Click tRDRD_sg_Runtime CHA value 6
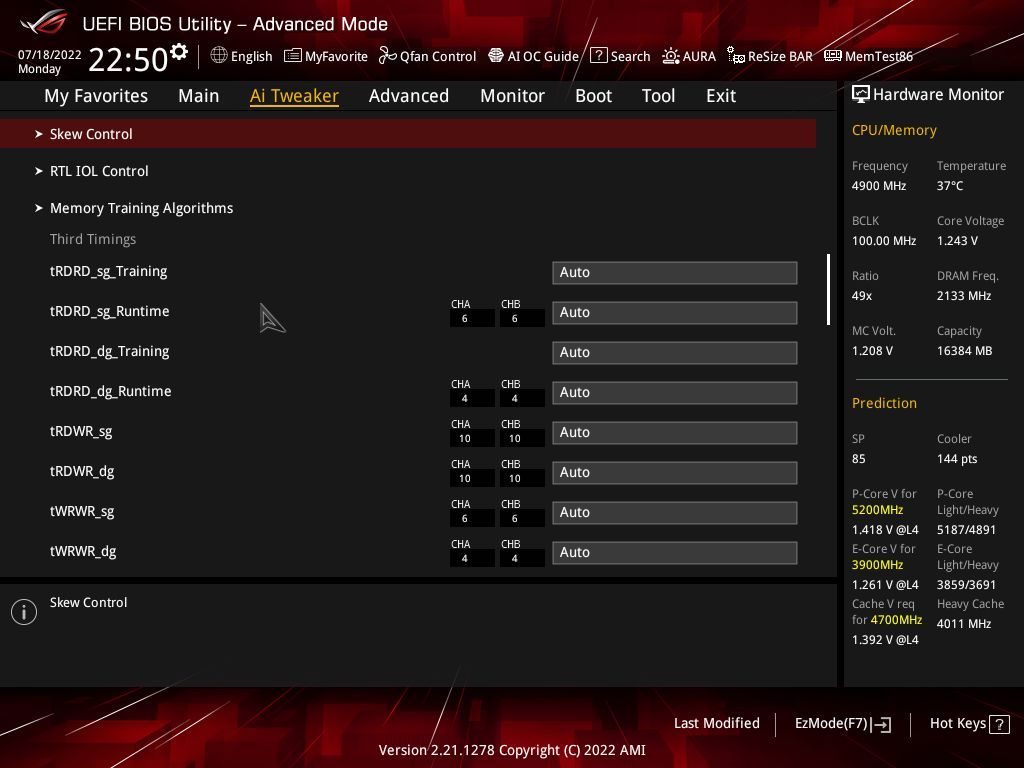Screen dimensions: 1024x768 [472, 319]
